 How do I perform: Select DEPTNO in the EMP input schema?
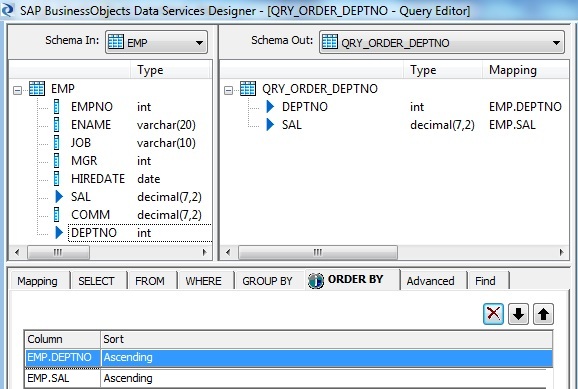[94, 233]
